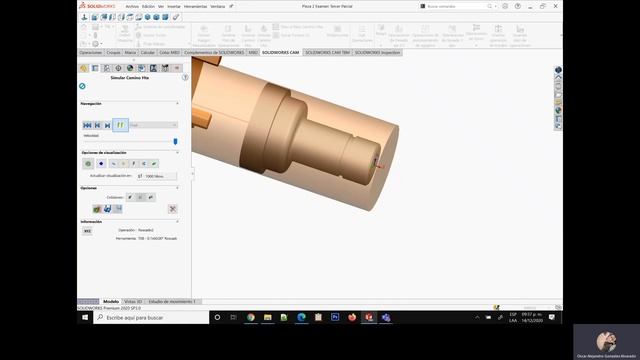This screenshot has width=640, height=360.
Task: Open the DimXpertManager tab icon
Action: tap(118, 68)
